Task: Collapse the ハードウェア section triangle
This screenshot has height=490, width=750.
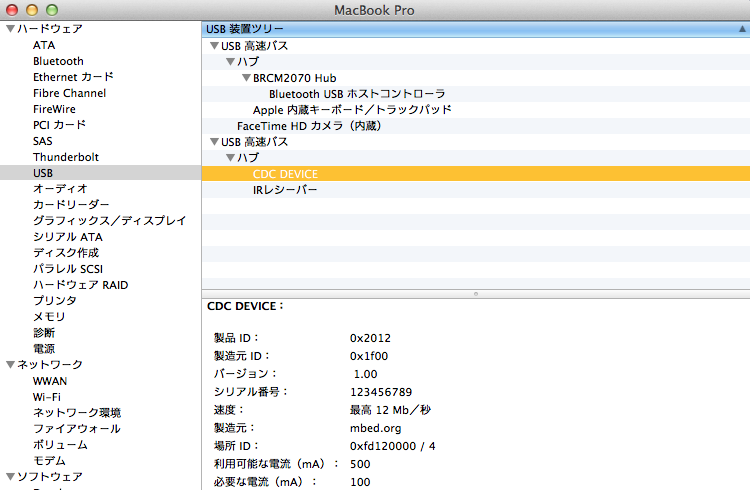Action: click(10, 29)
